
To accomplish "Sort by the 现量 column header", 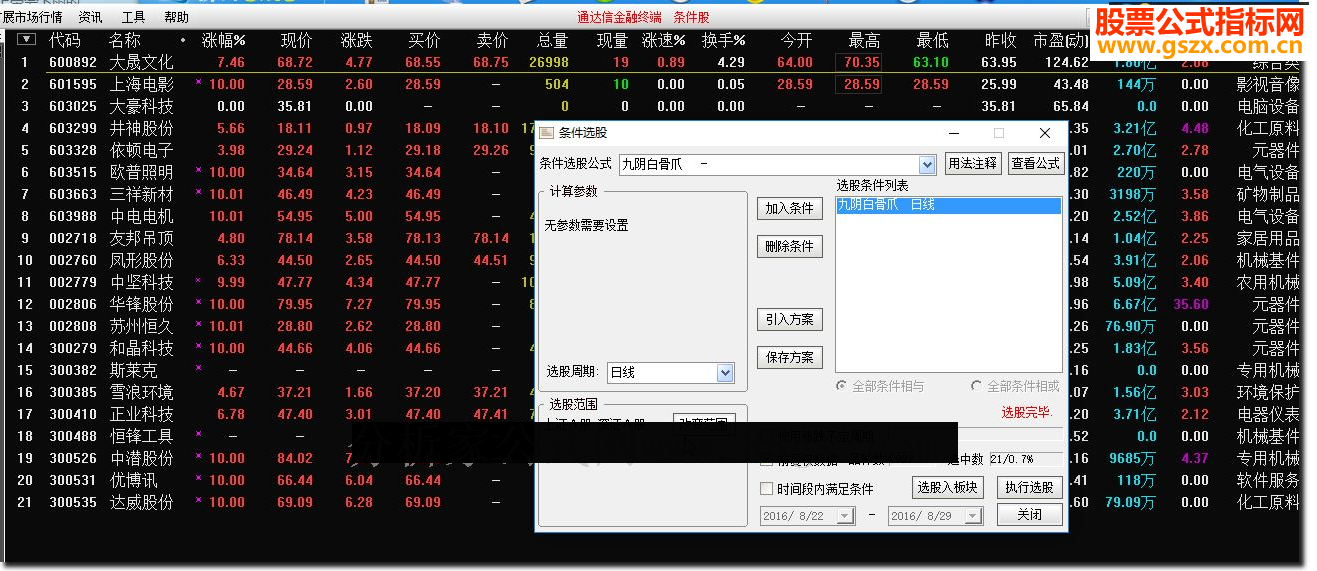I will click(x=612, y=40).
